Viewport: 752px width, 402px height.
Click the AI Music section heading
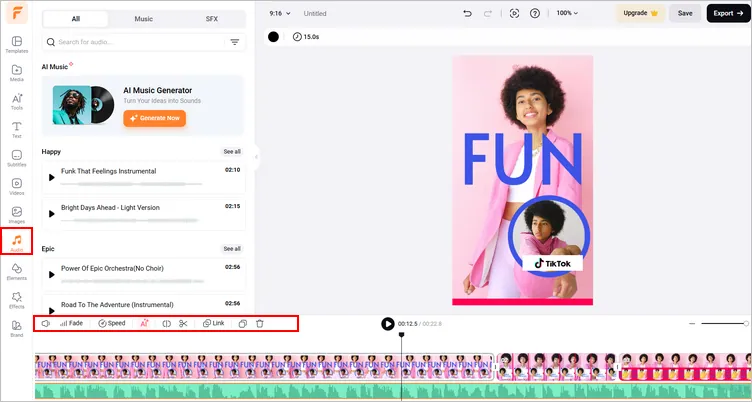click(x=55, y=67)
